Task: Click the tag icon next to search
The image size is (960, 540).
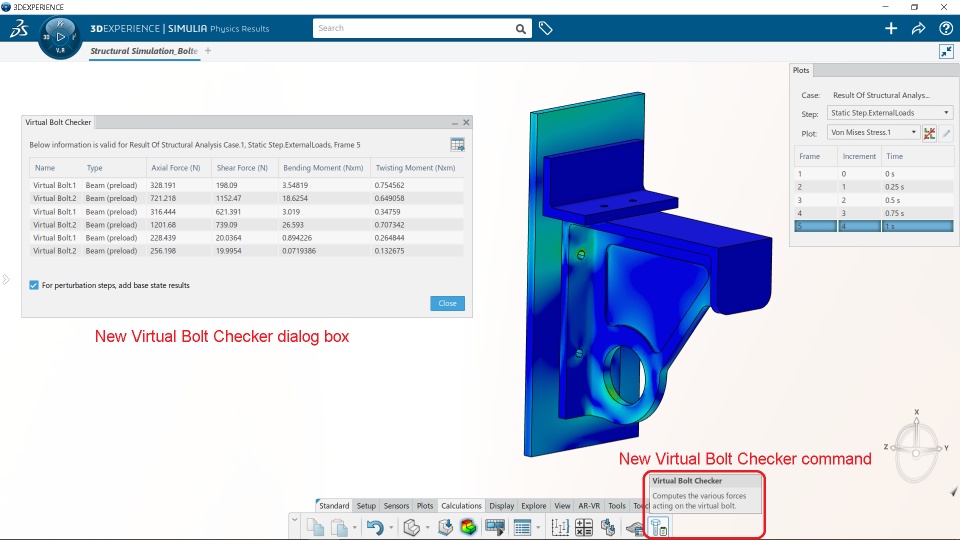Action: pyautogui.click(x=546, y=28)
